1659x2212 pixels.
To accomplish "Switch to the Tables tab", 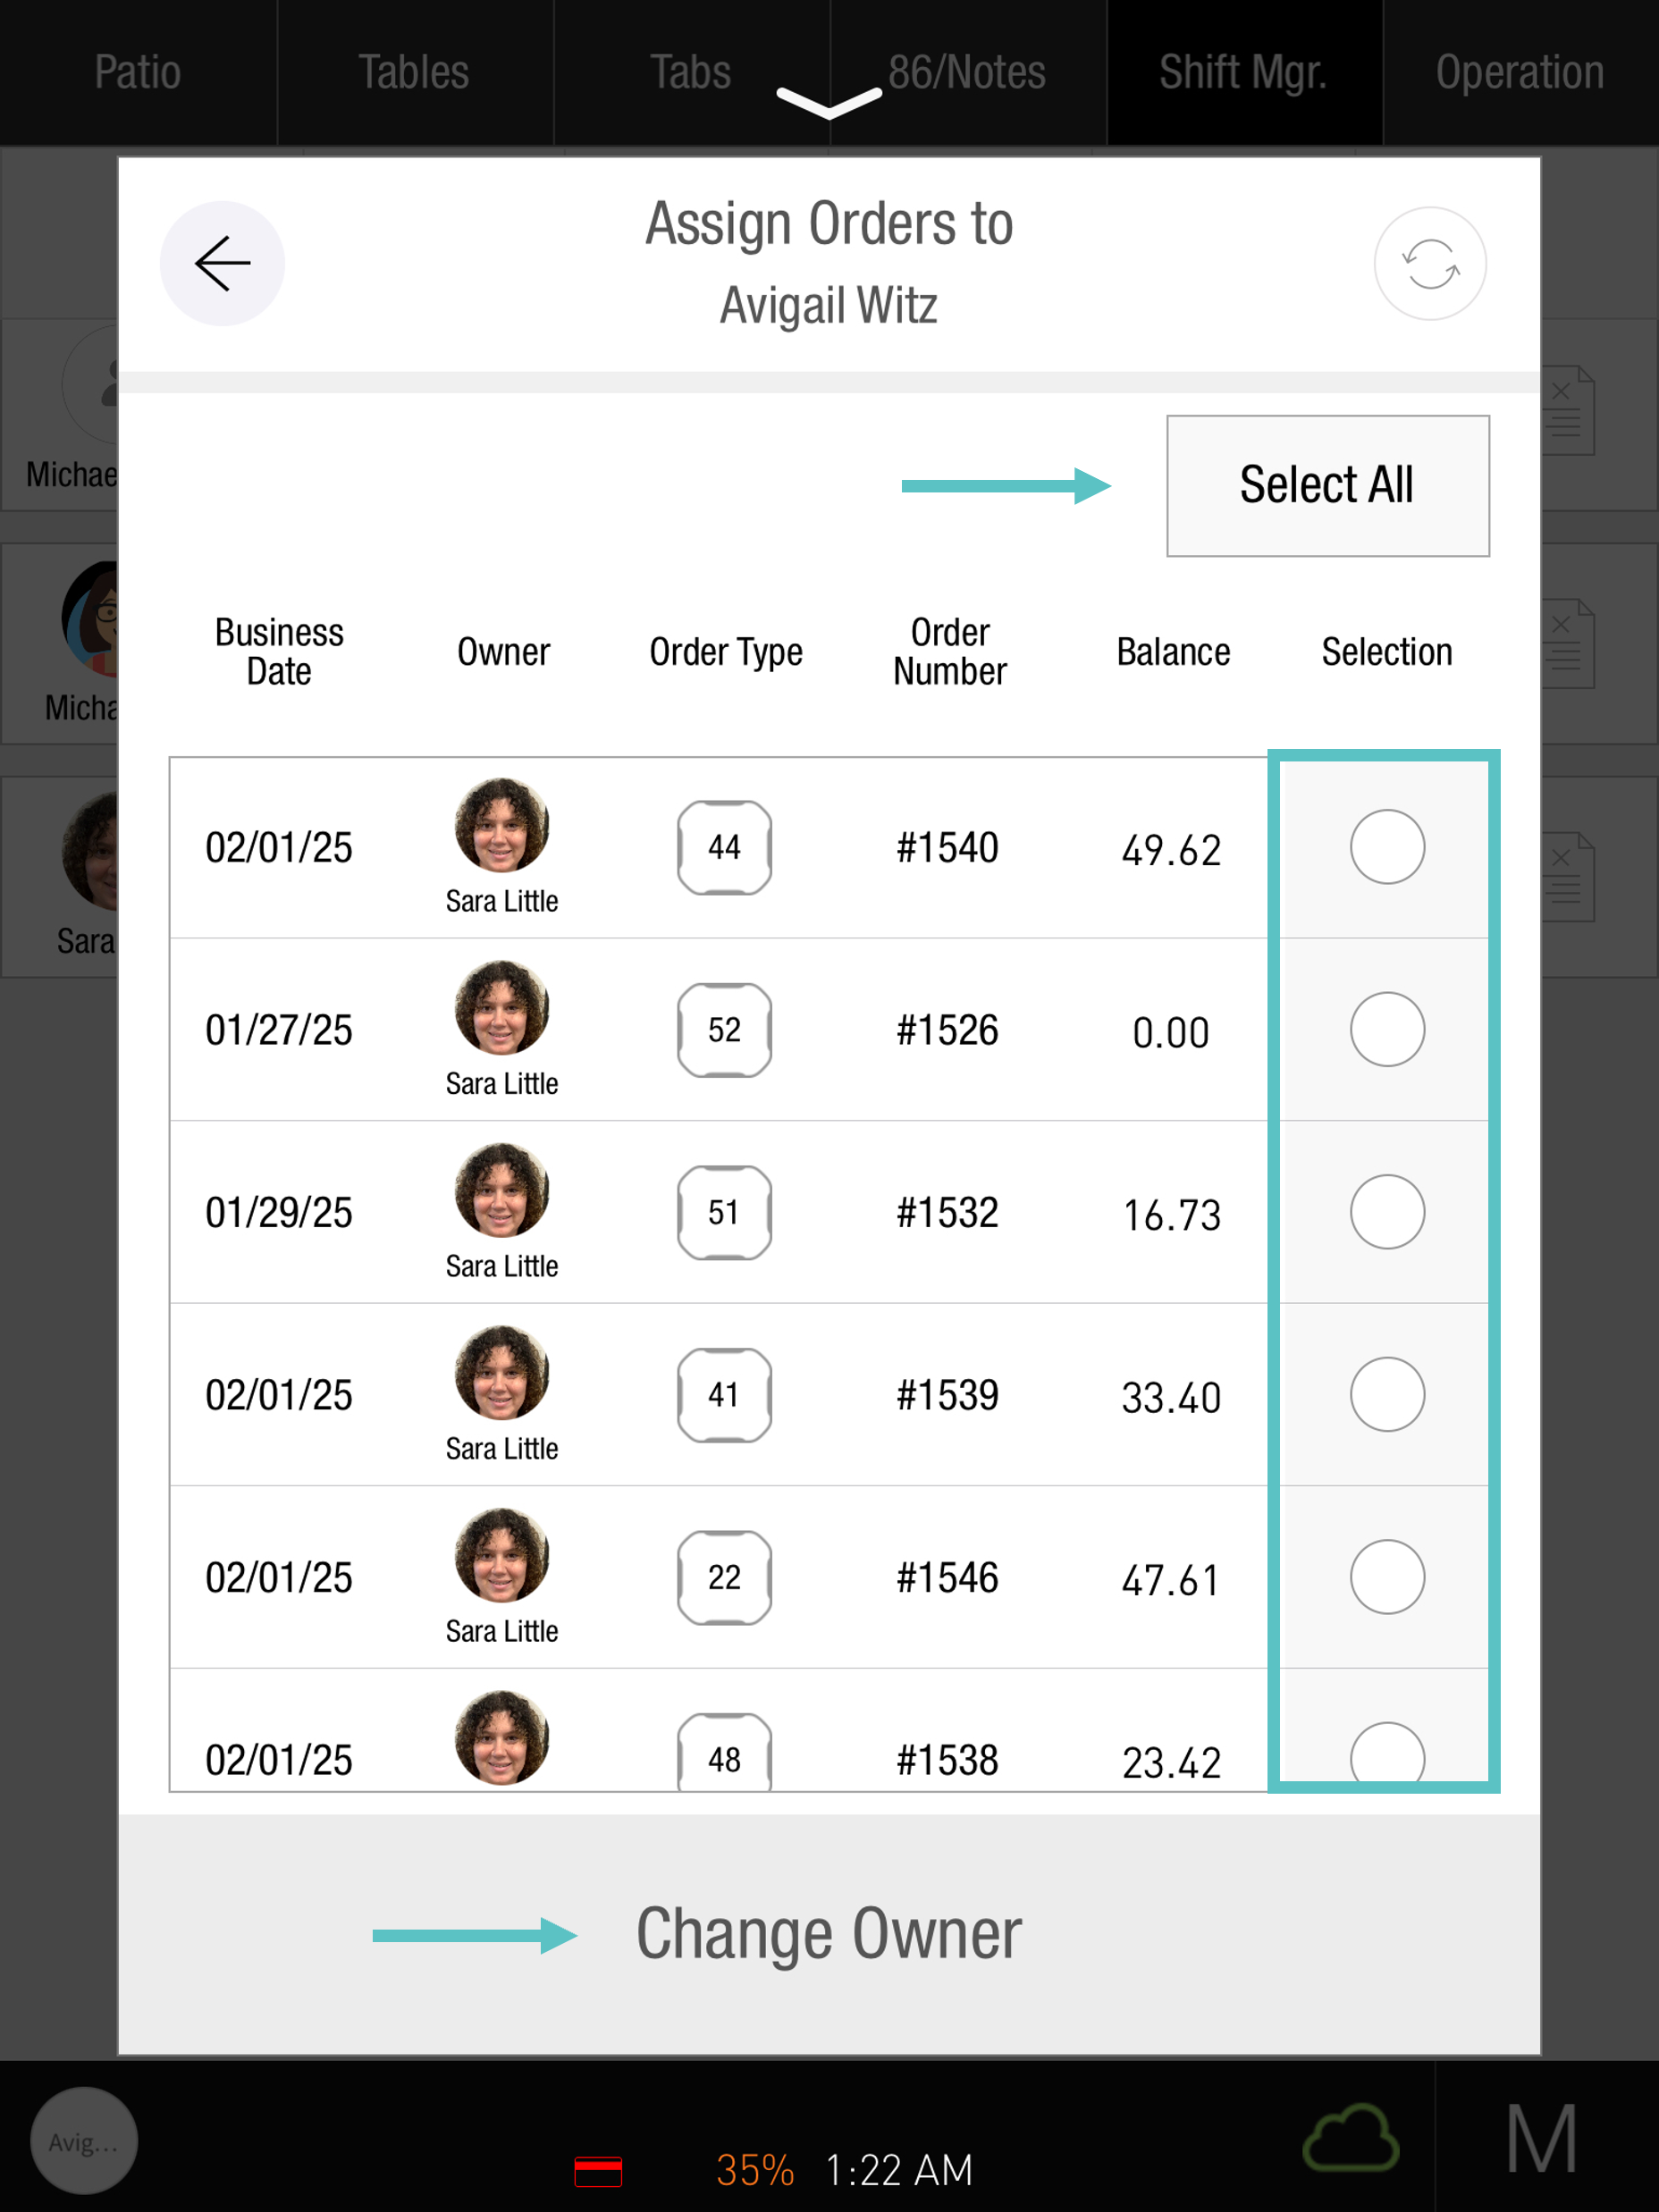I will pos(414,73).
